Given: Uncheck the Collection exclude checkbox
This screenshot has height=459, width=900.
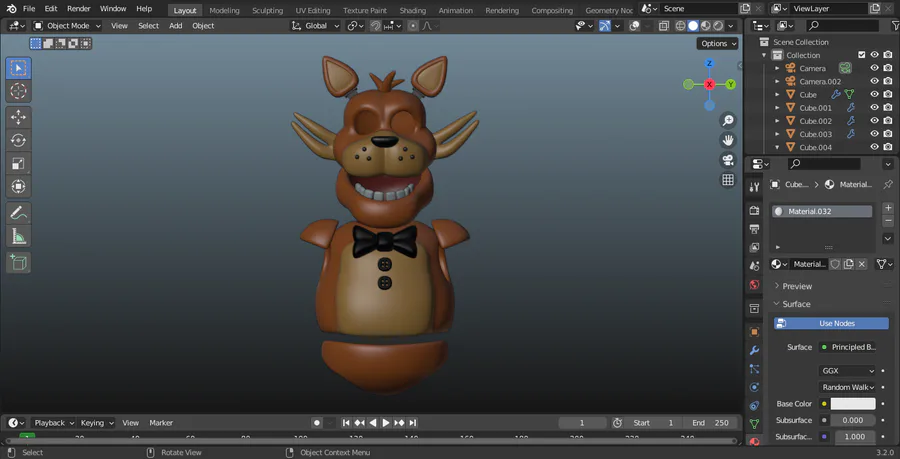Looking at the screenshot, I should click(861, 55).
